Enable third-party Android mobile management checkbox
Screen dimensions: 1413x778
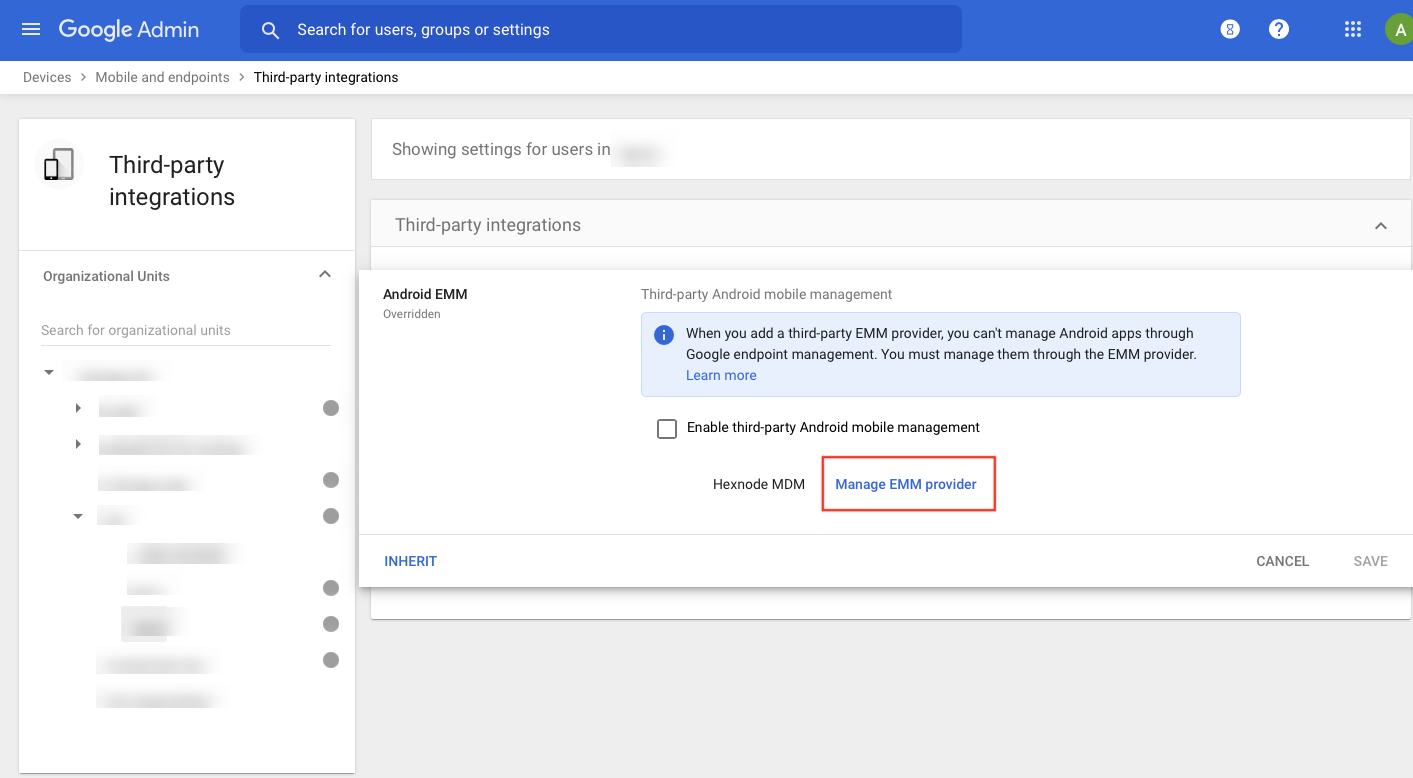(x=667, y=429)
